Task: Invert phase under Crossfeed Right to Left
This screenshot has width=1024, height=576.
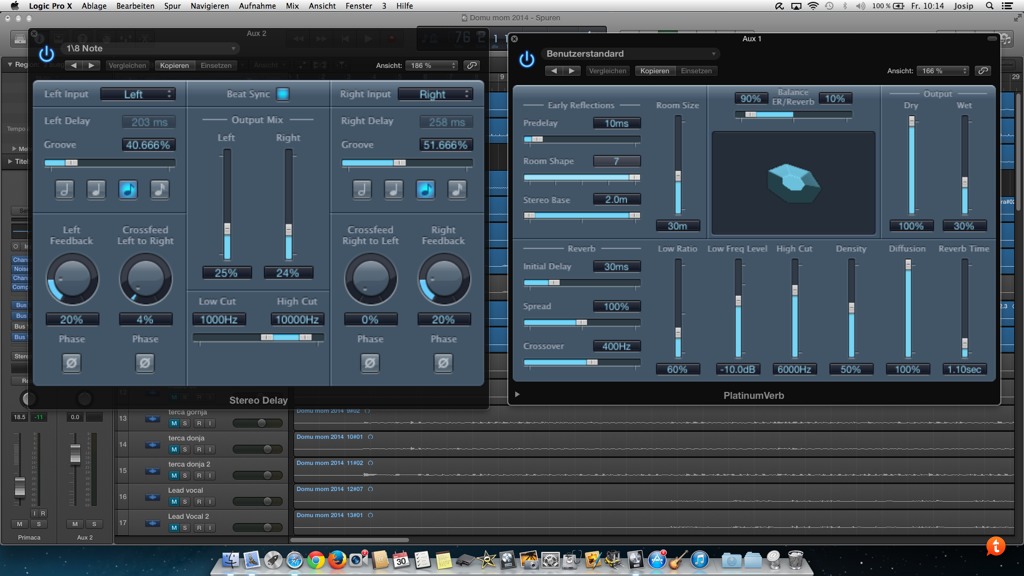Action: tap(370, 362)
